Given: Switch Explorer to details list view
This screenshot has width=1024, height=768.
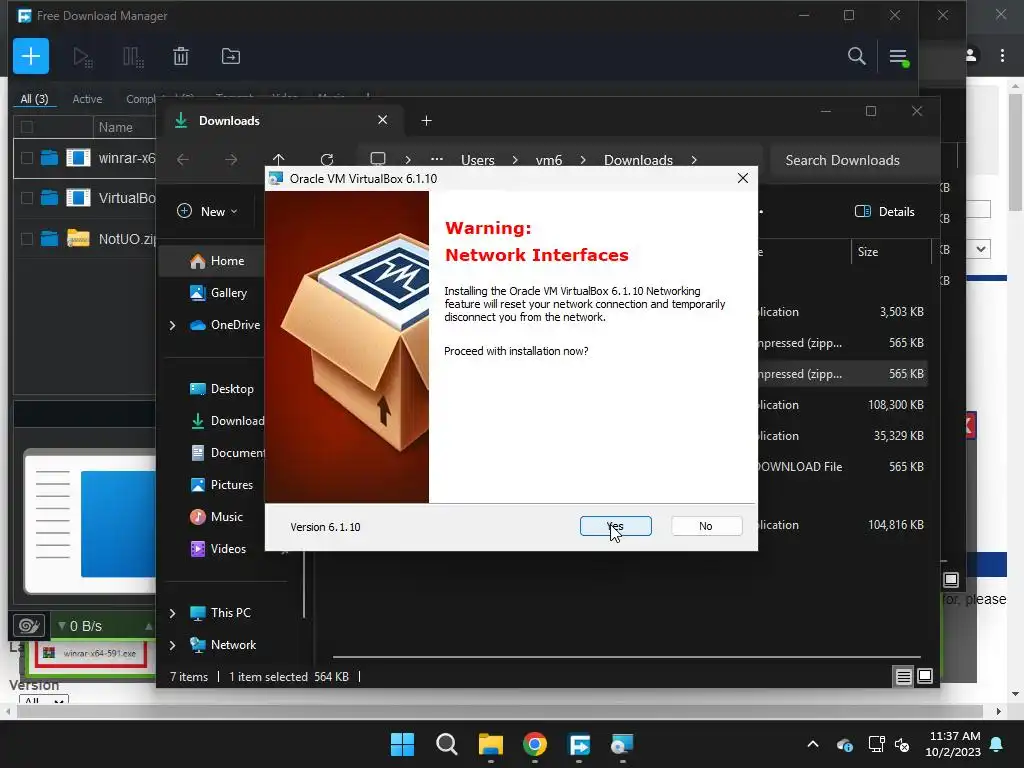Looking at the screenshot, I should point(903,677).
